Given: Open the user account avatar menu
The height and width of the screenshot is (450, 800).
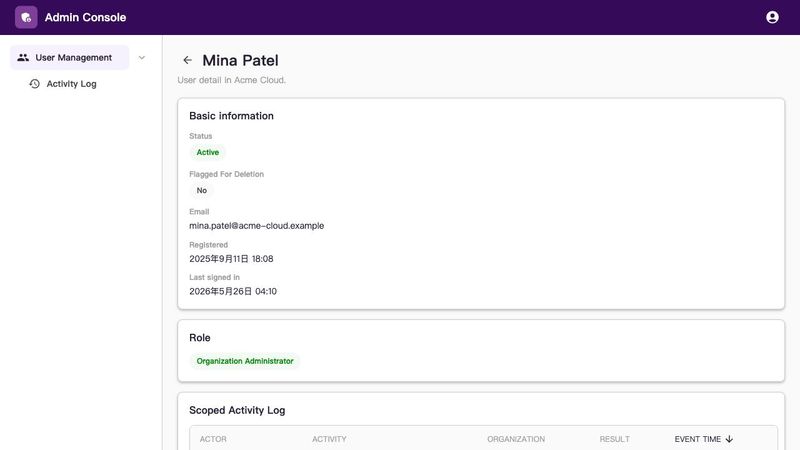Looking at the screenshot, I should coord(772,17).
